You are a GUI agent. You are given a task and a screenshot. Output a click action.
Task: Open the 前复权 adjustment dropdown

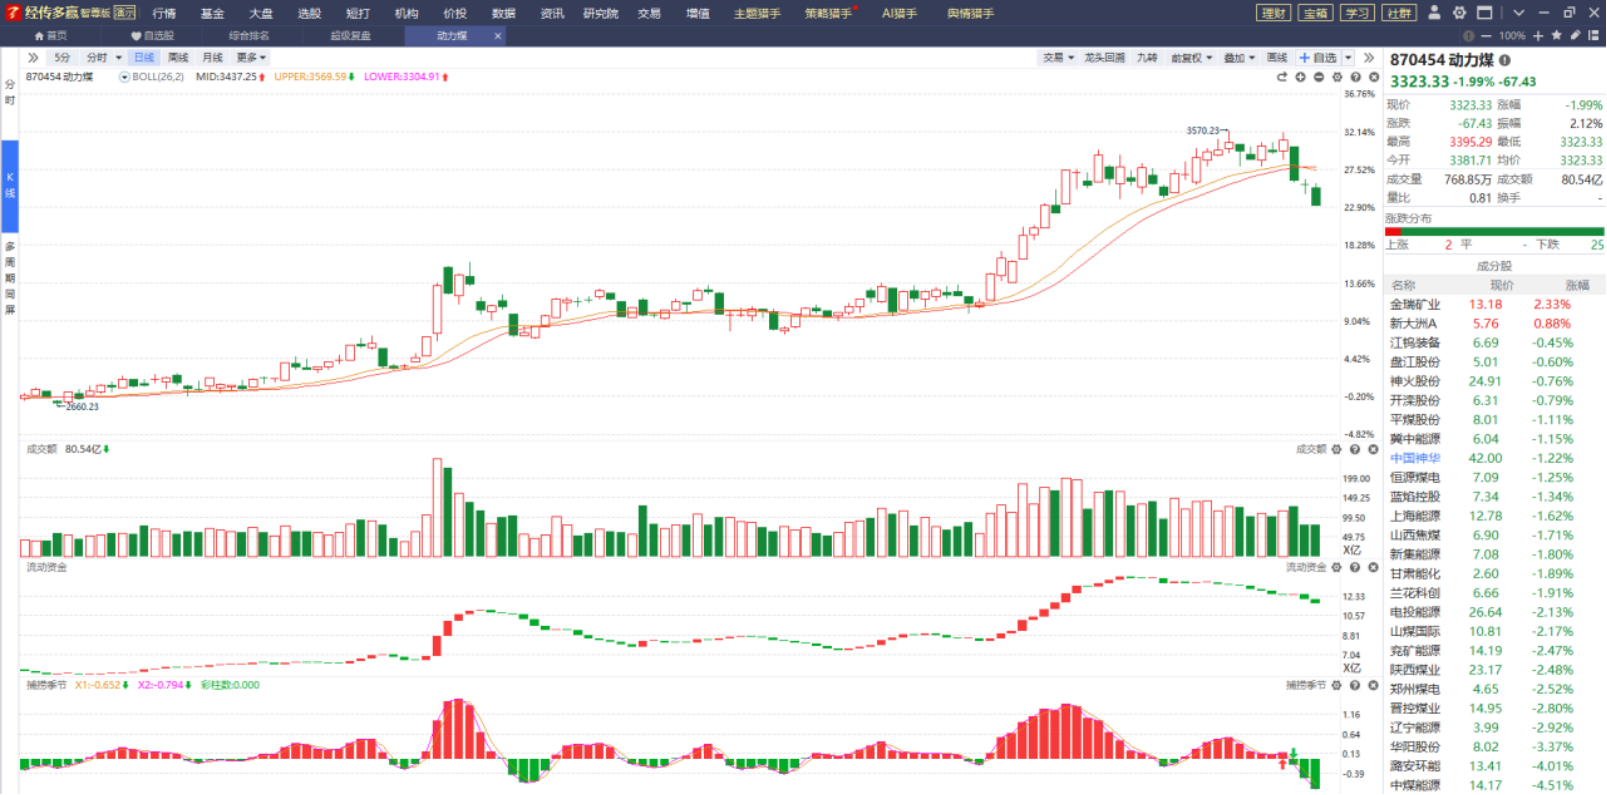click(1191, 58)
